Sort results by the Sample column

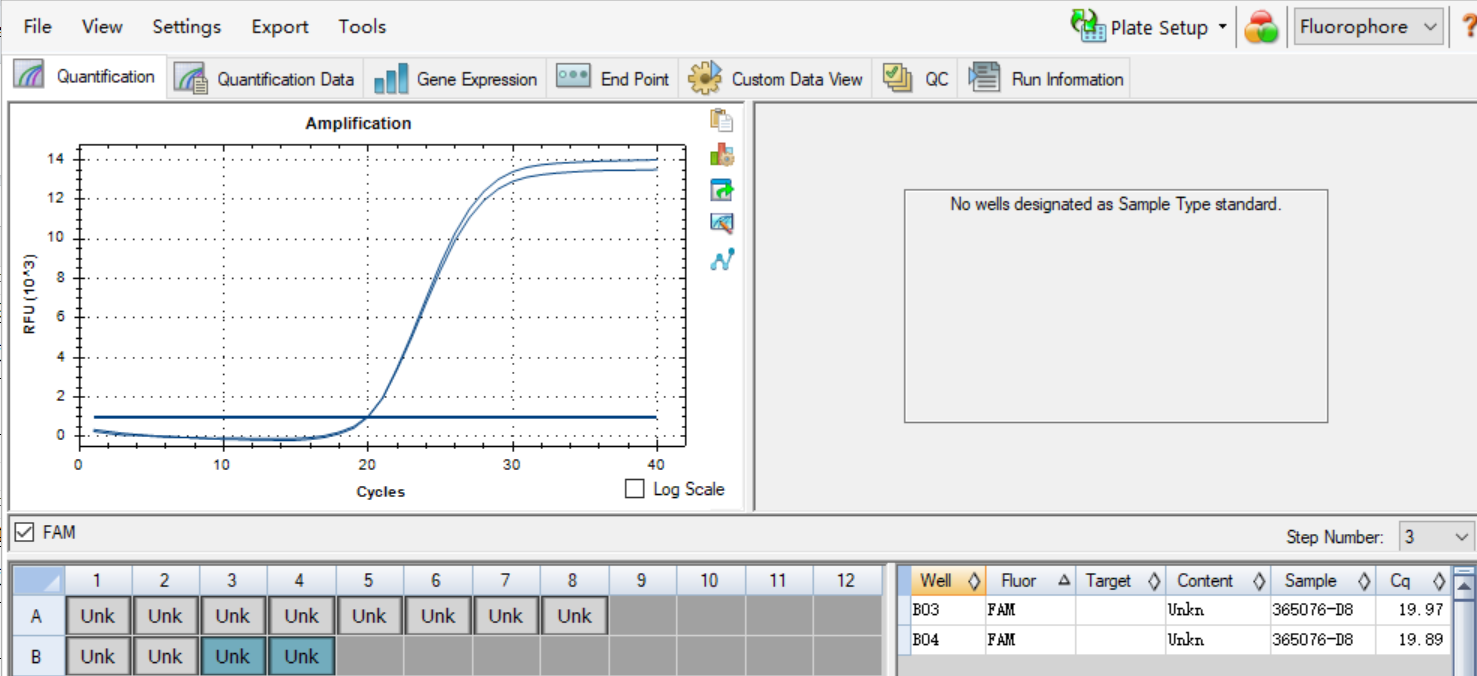click(1323, 580)
